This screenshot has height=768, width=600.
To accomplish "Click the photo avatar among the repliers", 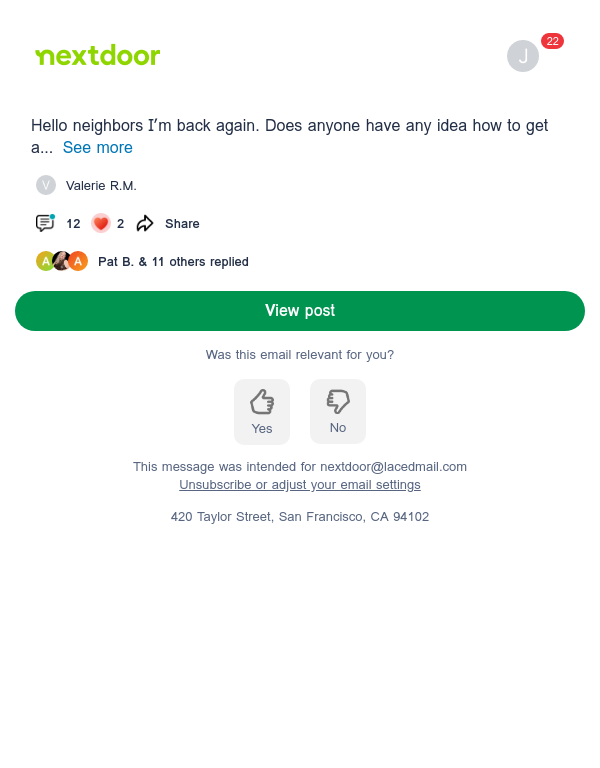I will coord(62,261).
